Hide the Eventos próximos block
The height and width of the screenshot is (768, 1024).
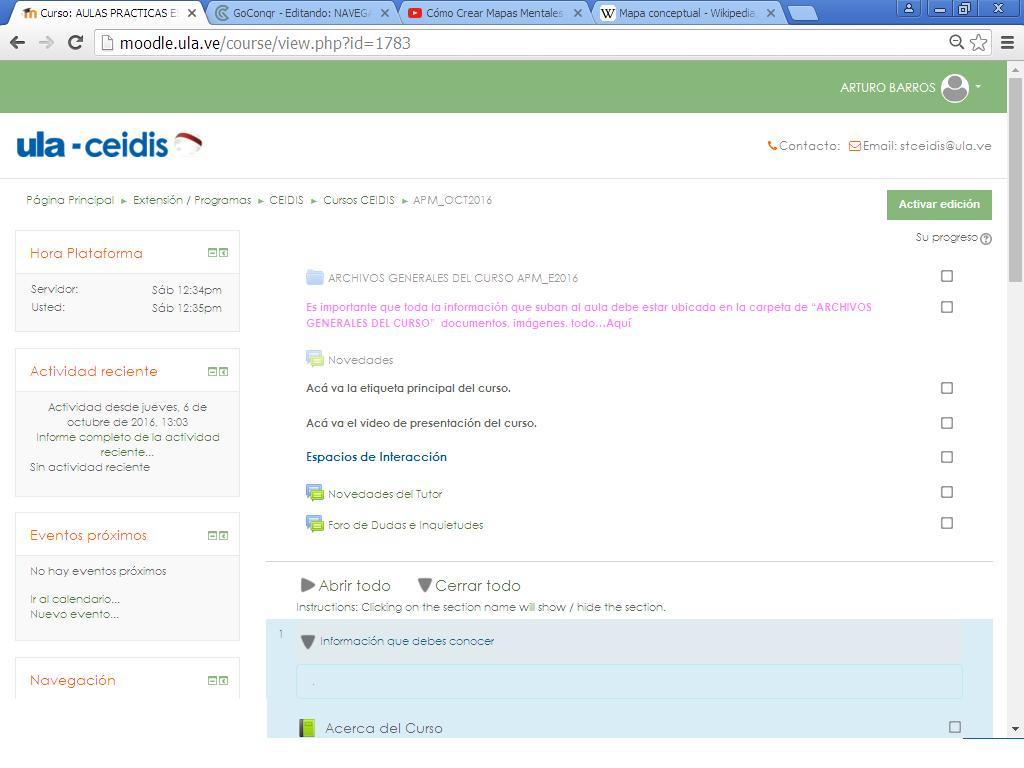point(212,536)
